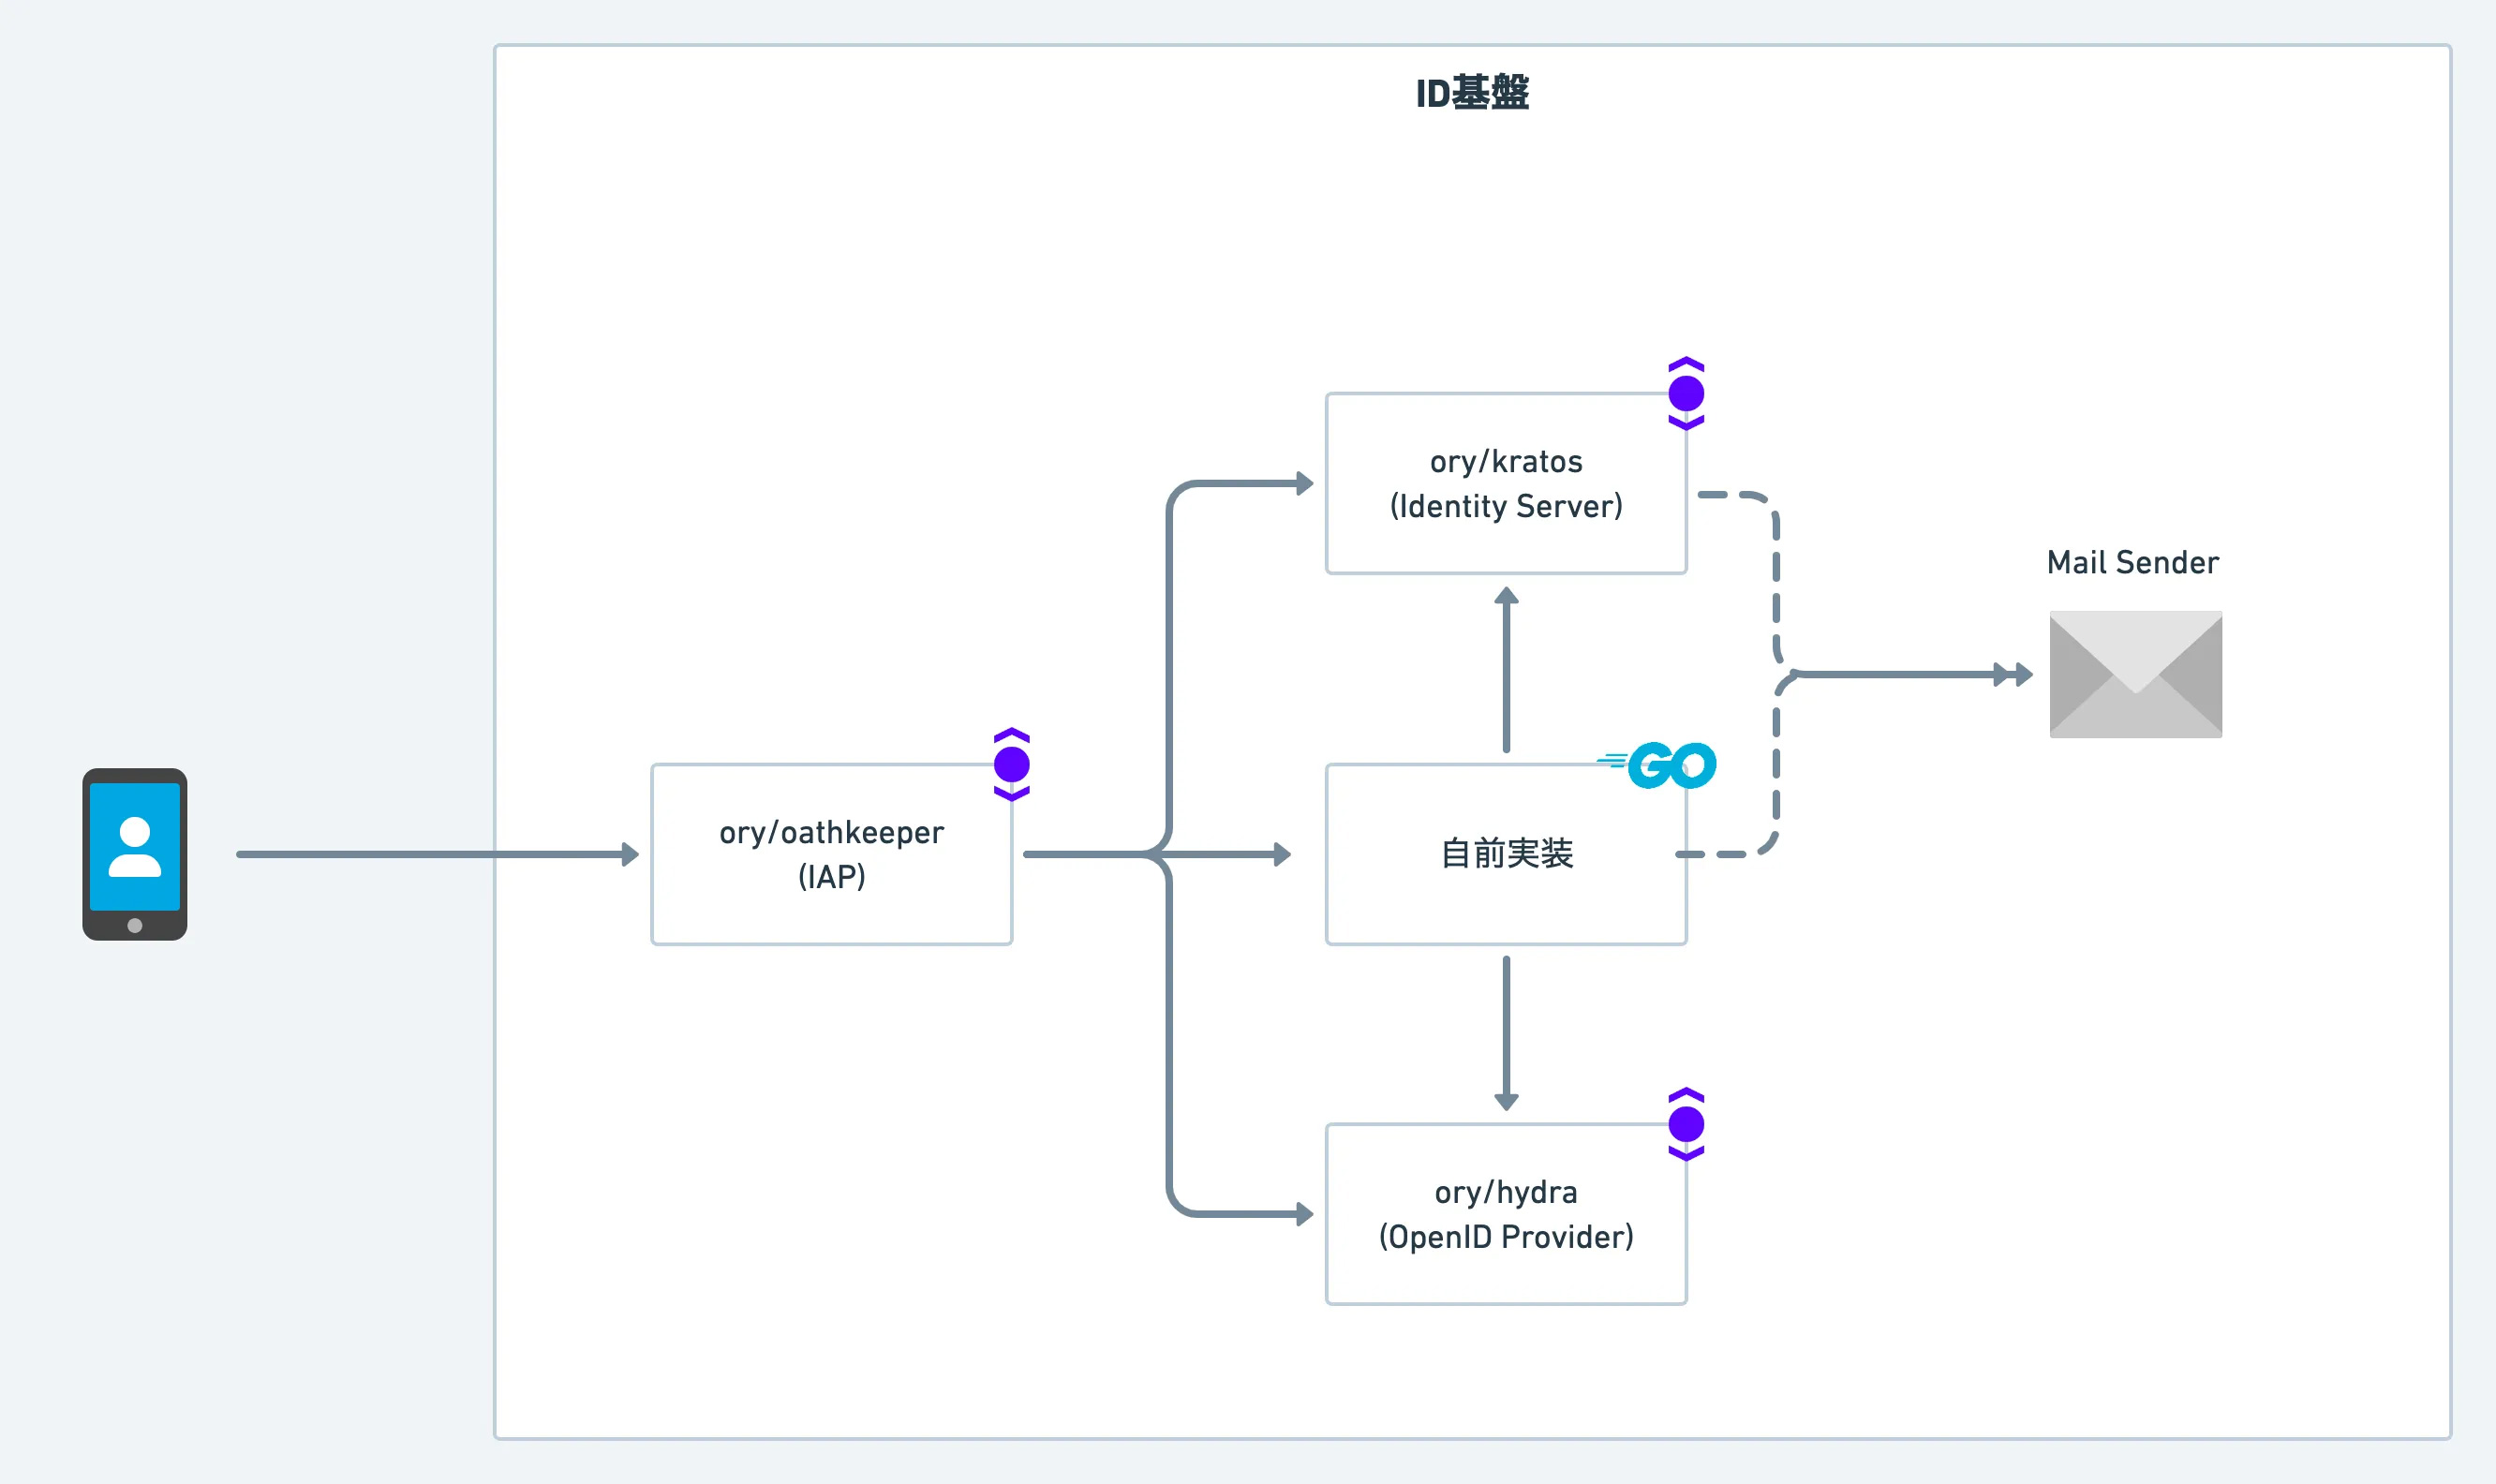The image size is (2496, 1484).
Task: Click Ory logo on hydra box
Action: click(1686, 1124)
